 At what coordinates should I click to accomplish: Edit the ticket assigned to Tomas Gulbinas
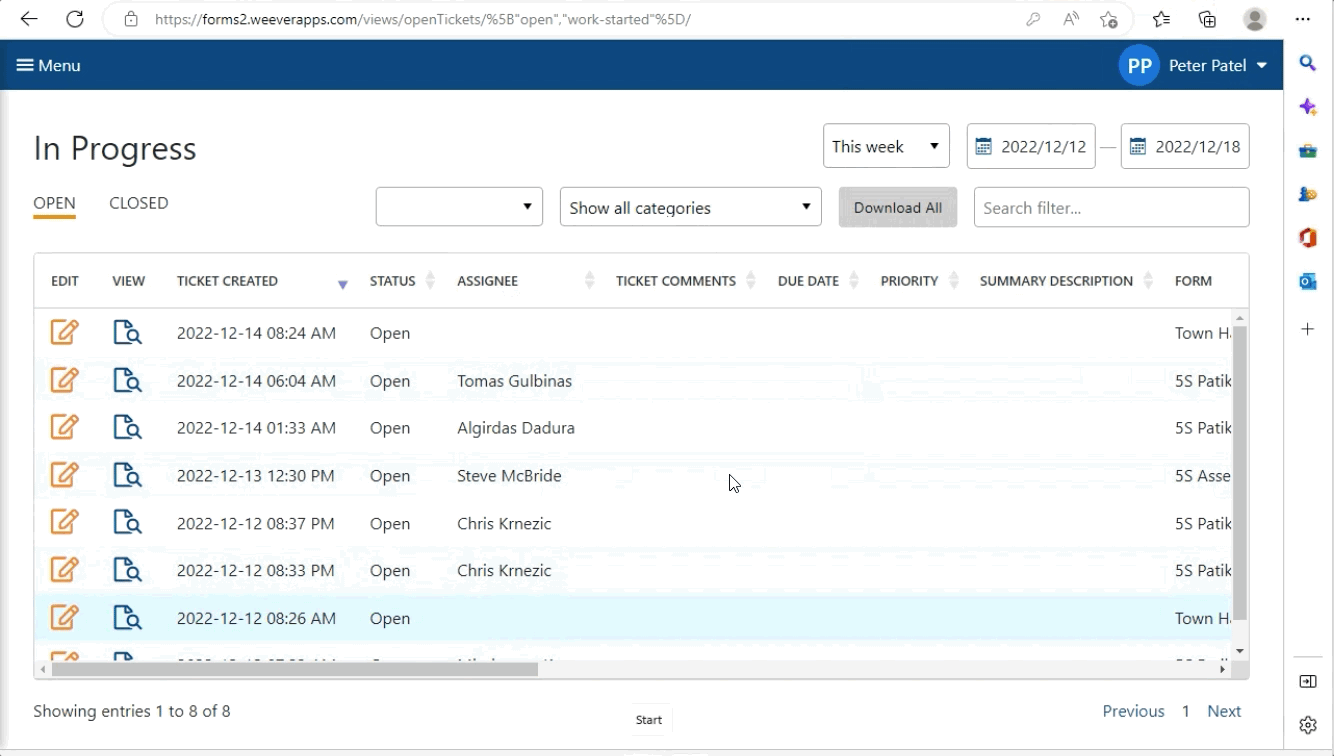coord(64,379)
